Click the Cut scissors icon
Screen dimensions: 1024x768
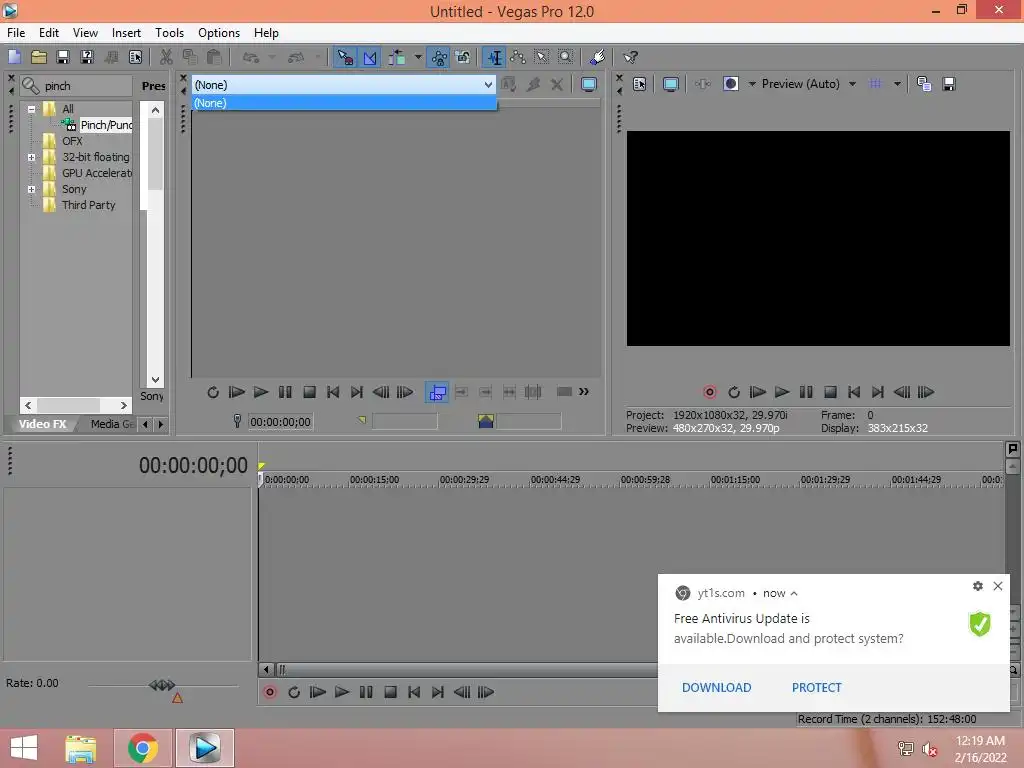pyautogui.click(x=166, y=57)
